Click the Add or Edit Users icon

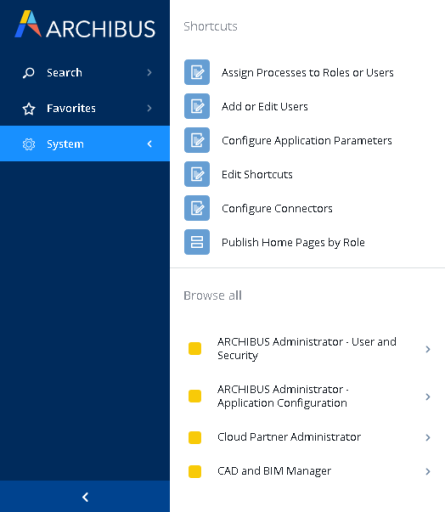[197, 106]
